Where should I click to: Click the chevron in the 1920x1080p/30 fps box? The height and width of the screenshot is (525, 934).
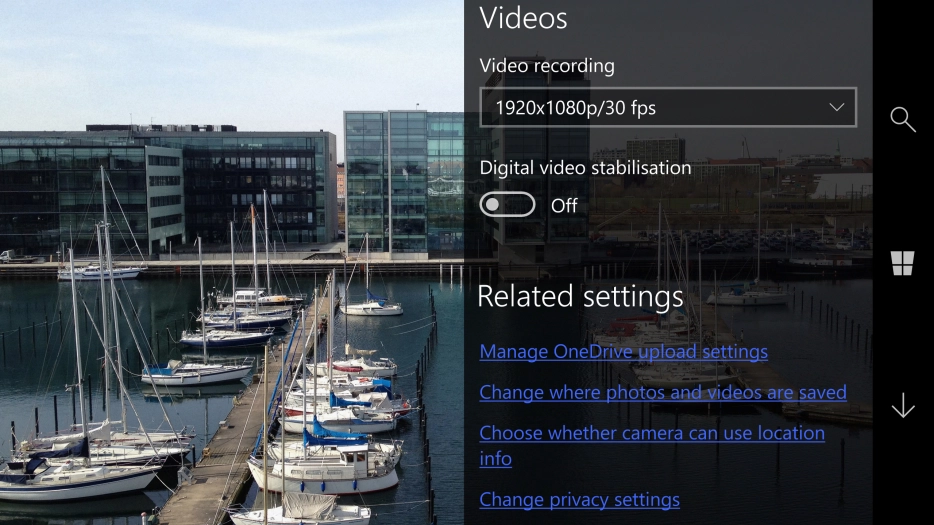pos(837,107)
